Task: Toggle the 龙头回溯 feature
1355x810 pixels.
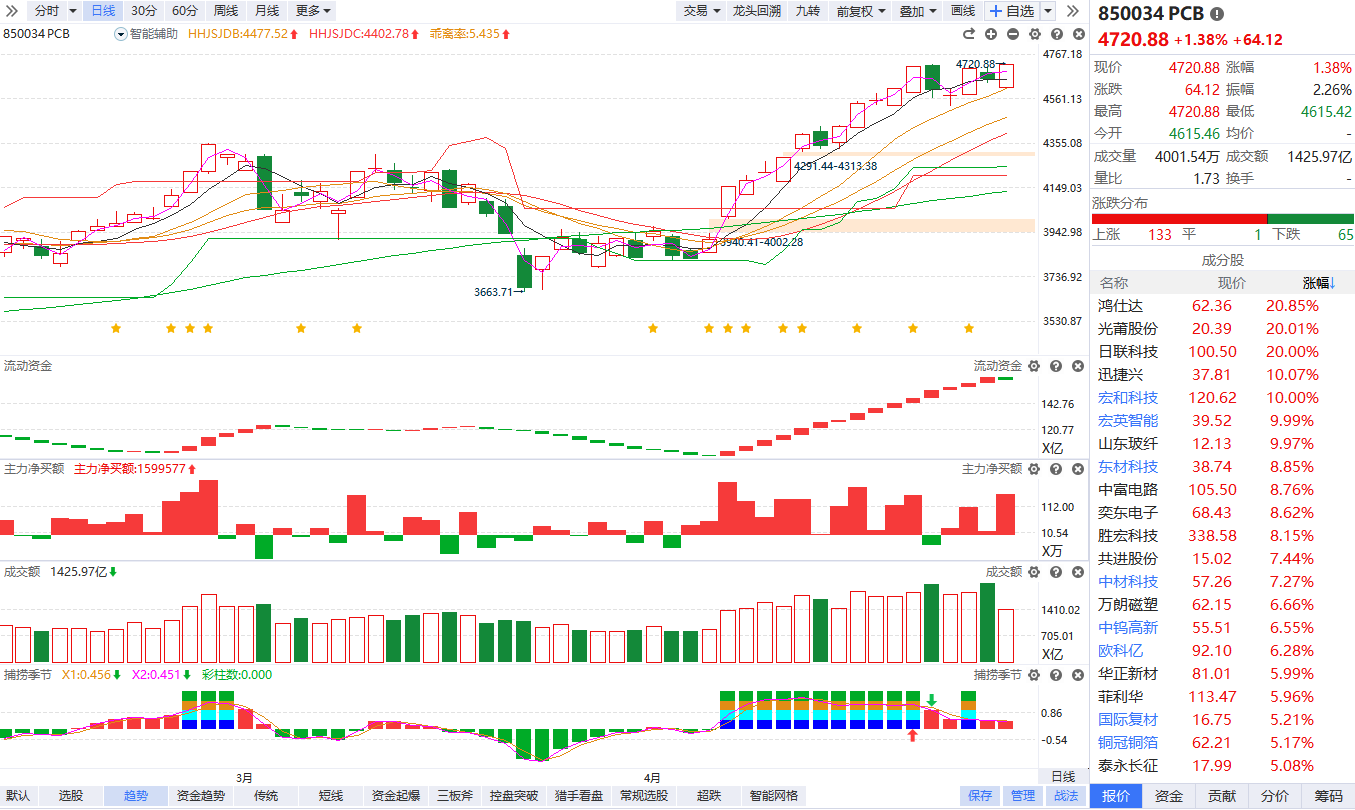Action: pyautogui.click(x=756, y=11)
